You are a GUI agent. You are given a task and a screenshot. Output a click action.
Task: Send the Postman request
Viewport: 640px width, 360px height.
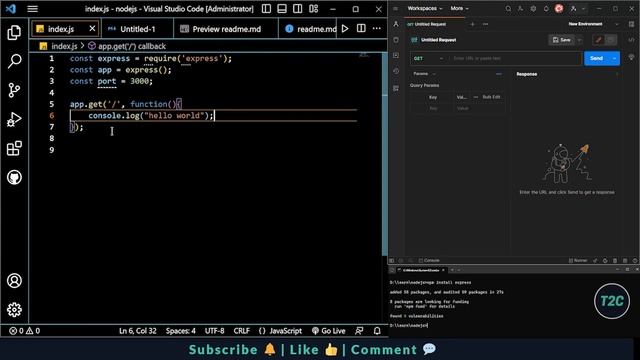click(x=596, y=58)
